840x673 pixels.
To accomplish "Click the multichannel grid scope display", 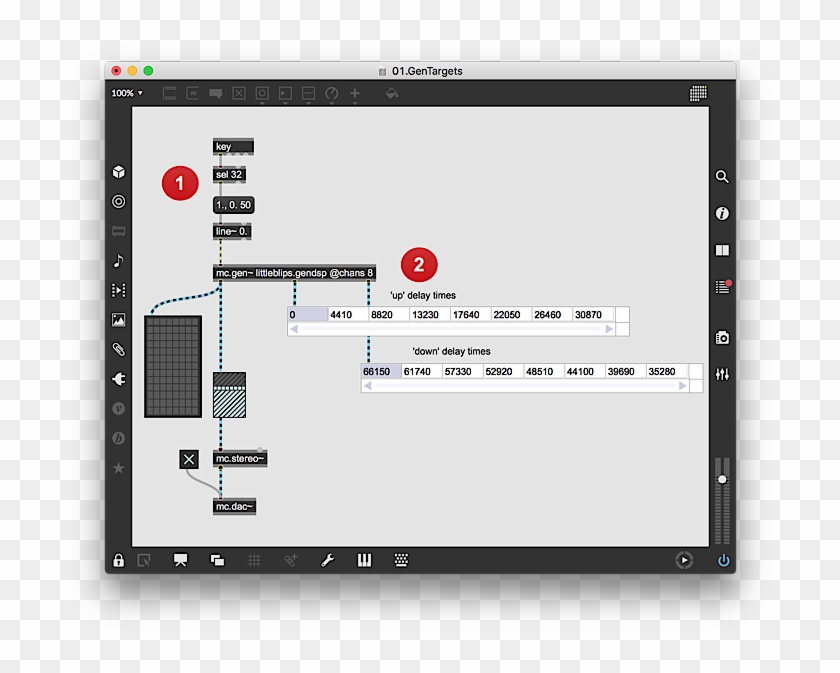I will [173, 367].
